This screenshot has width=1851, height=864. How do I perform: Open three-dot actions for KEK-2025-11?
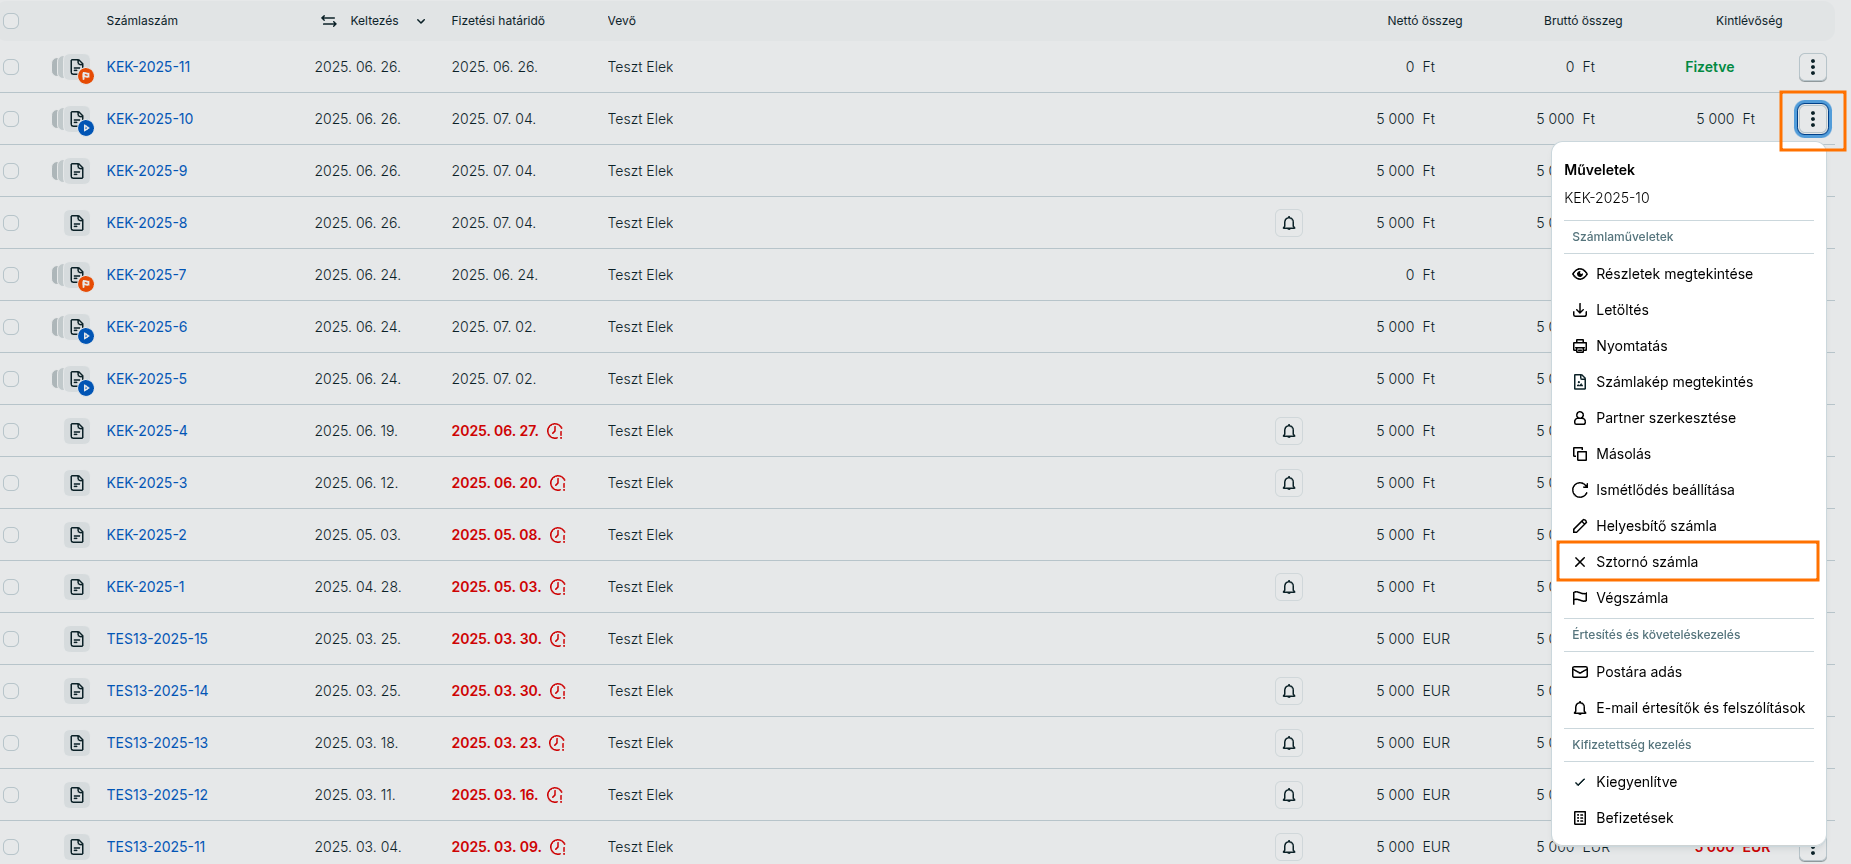1813,67
